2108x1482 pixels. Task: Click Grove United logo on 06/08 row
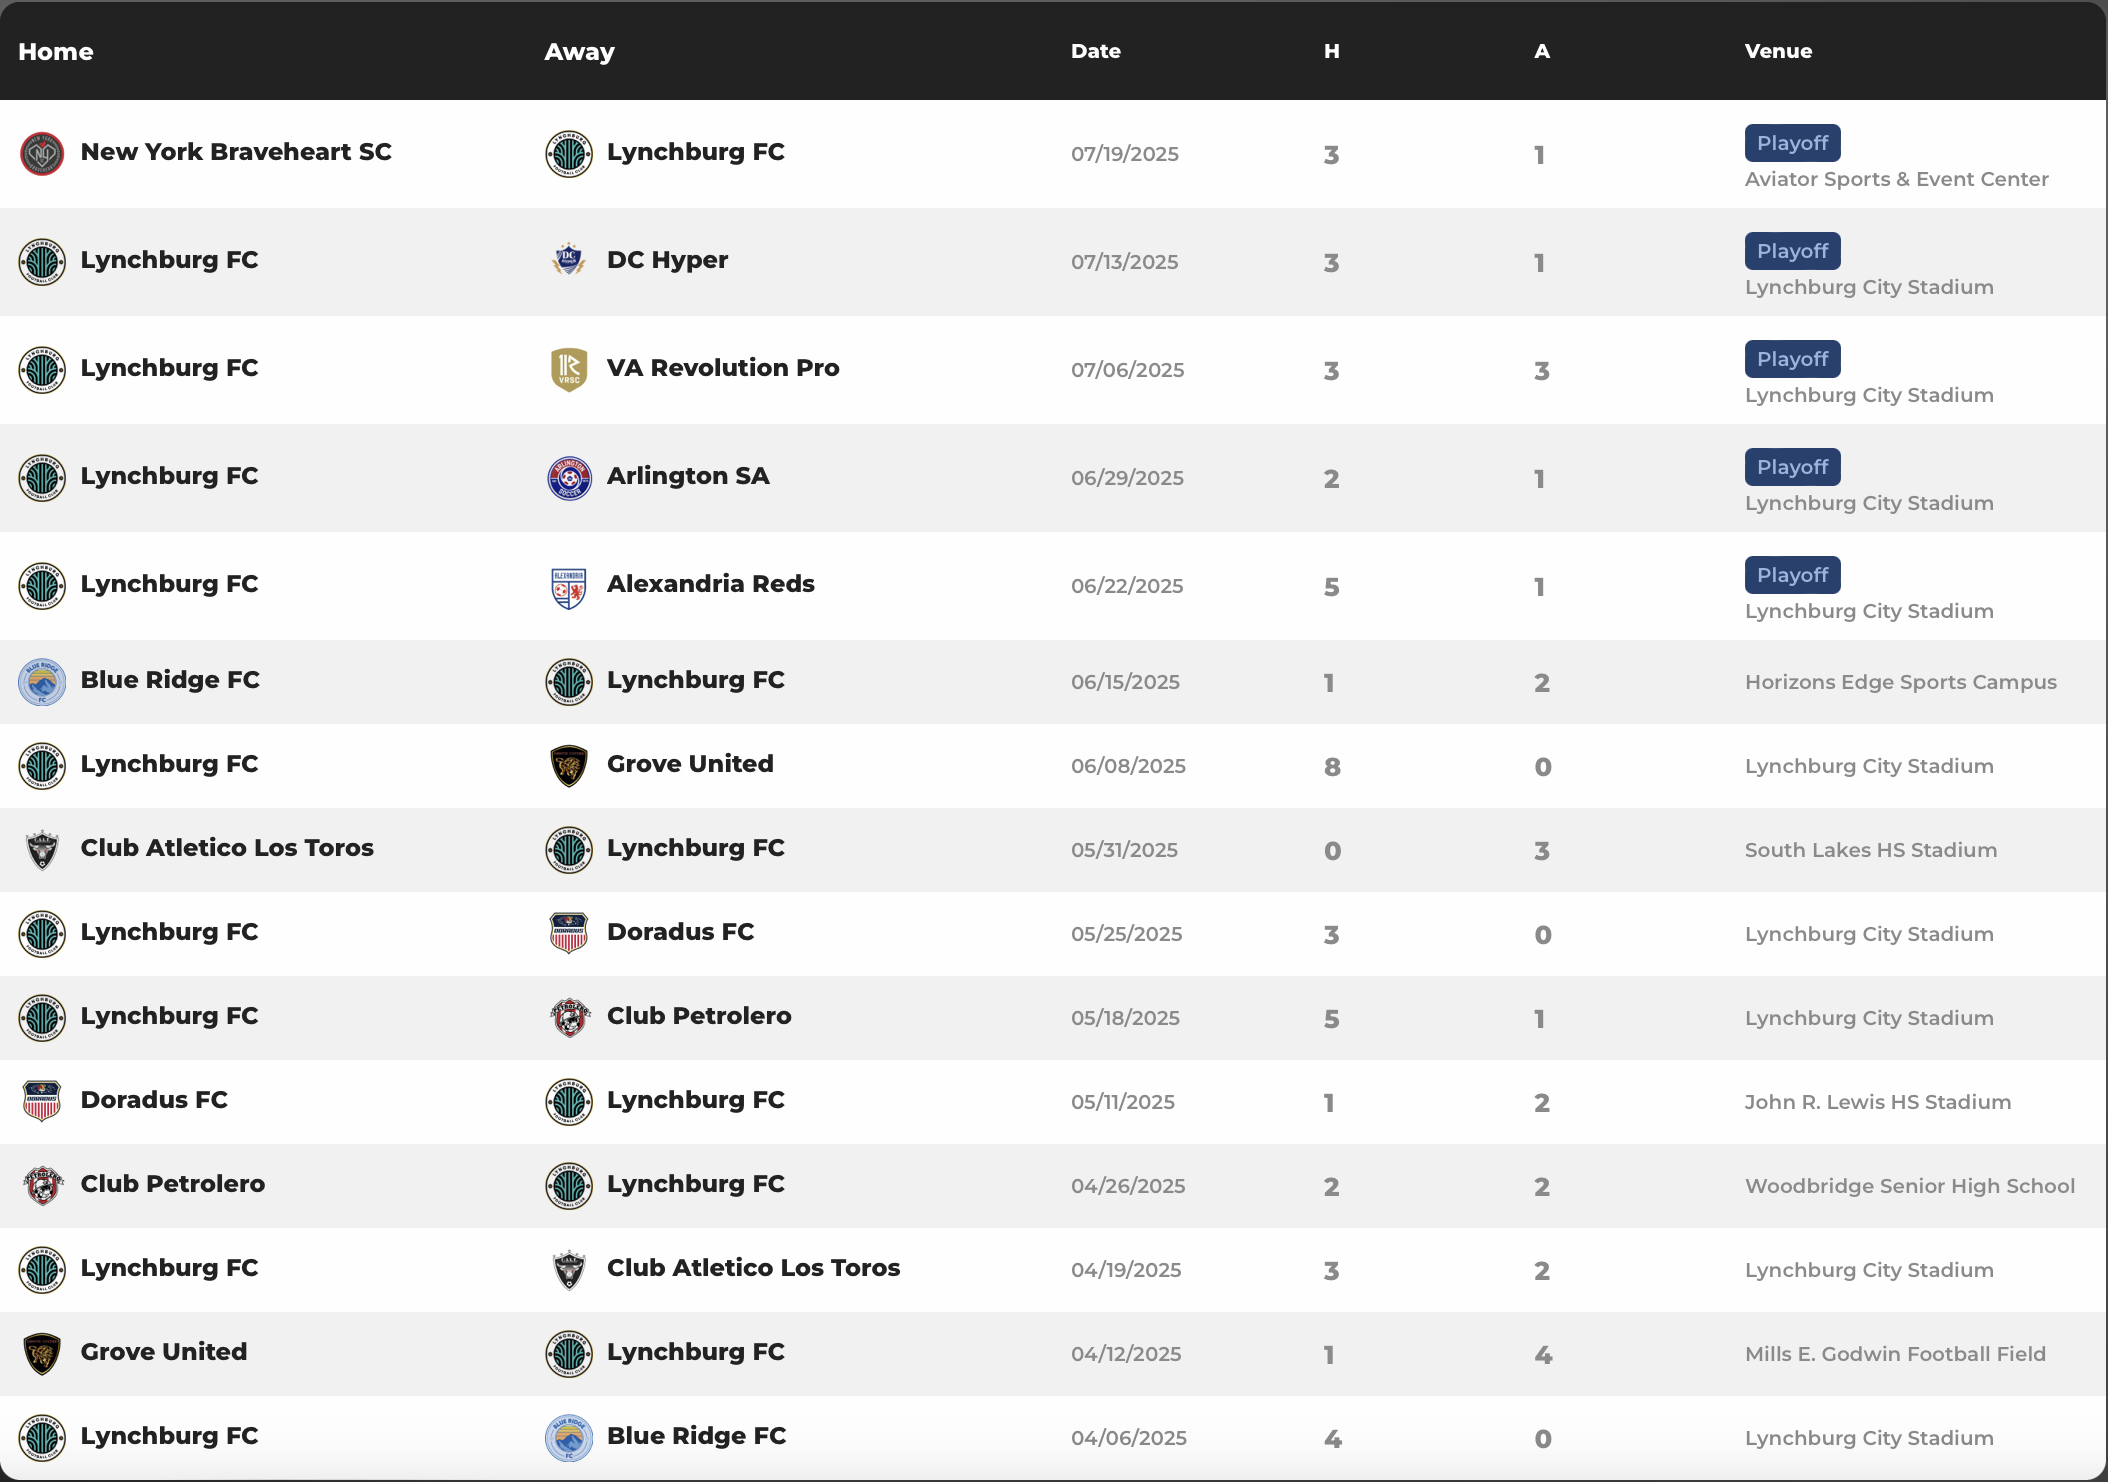tap(569, 766)
